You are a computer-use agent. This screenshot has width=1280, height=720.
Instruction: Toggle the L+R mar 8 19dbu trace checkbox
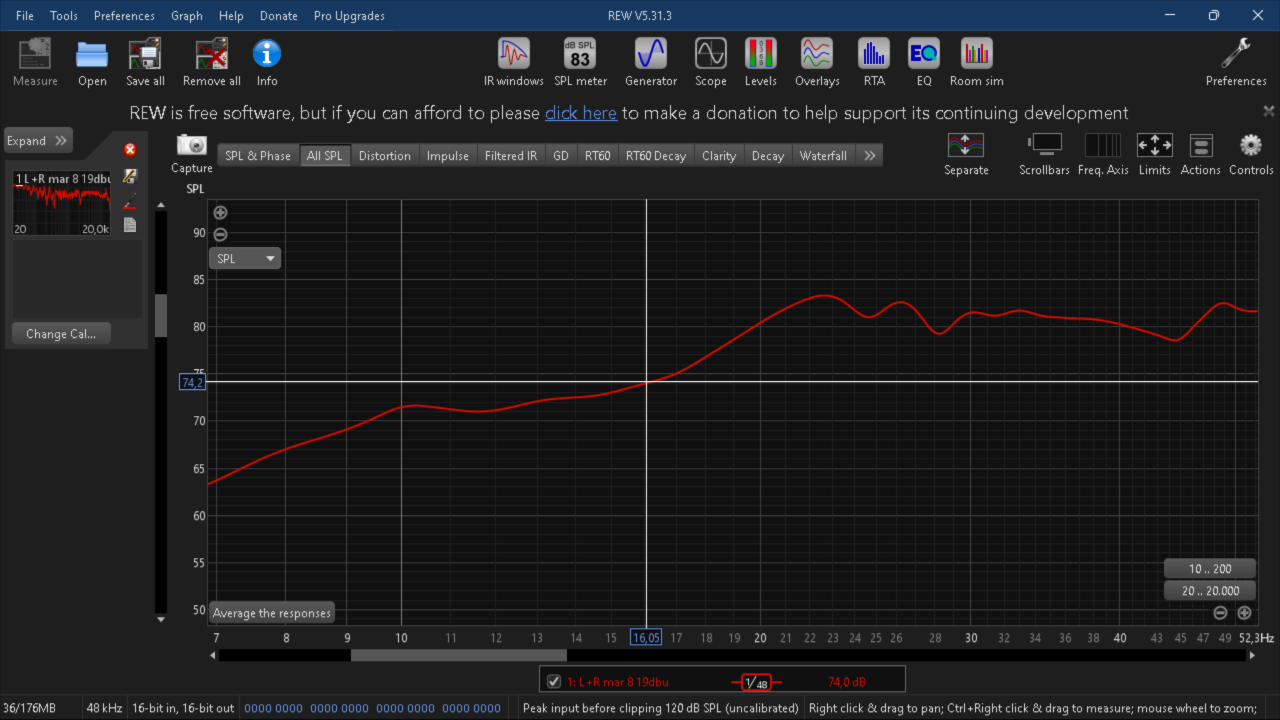click(554, 682)
